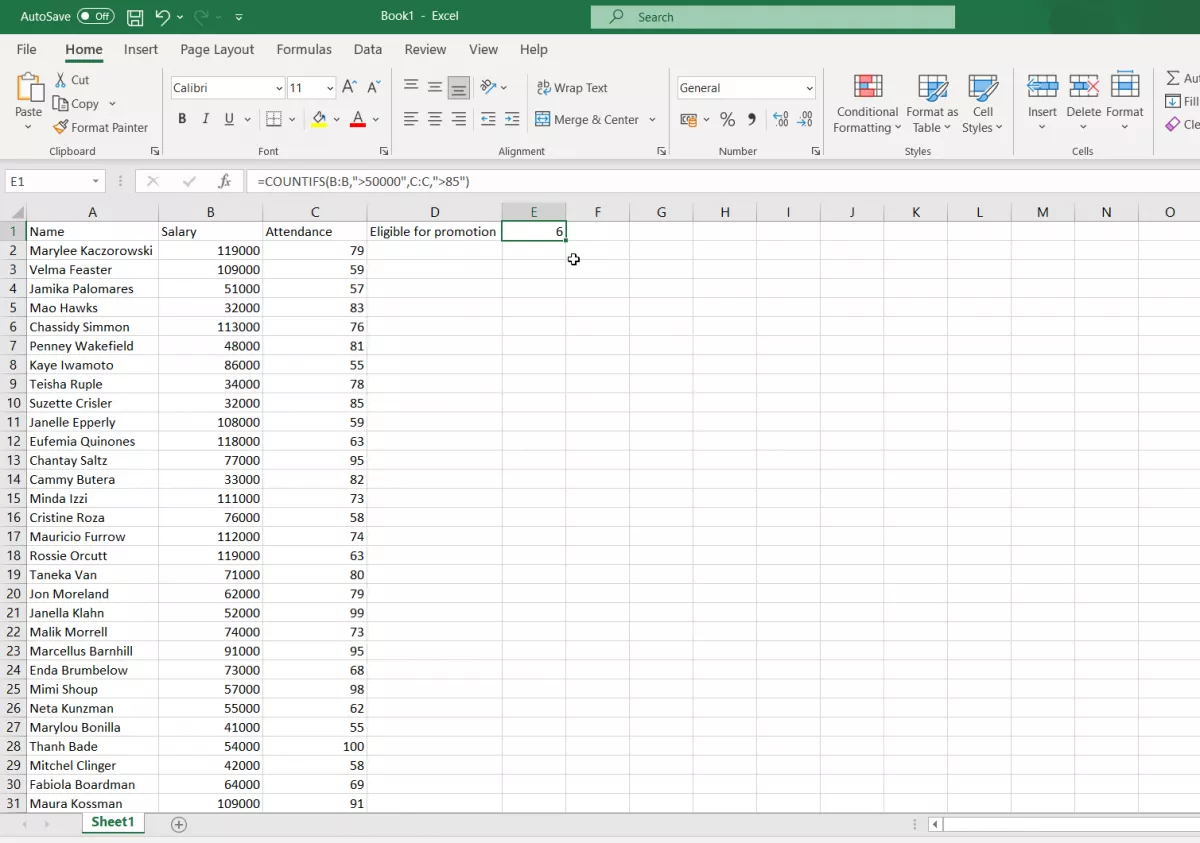Select the Sheet1 worksheet tab
This screenshot has height=843, width=1200.
113,822
